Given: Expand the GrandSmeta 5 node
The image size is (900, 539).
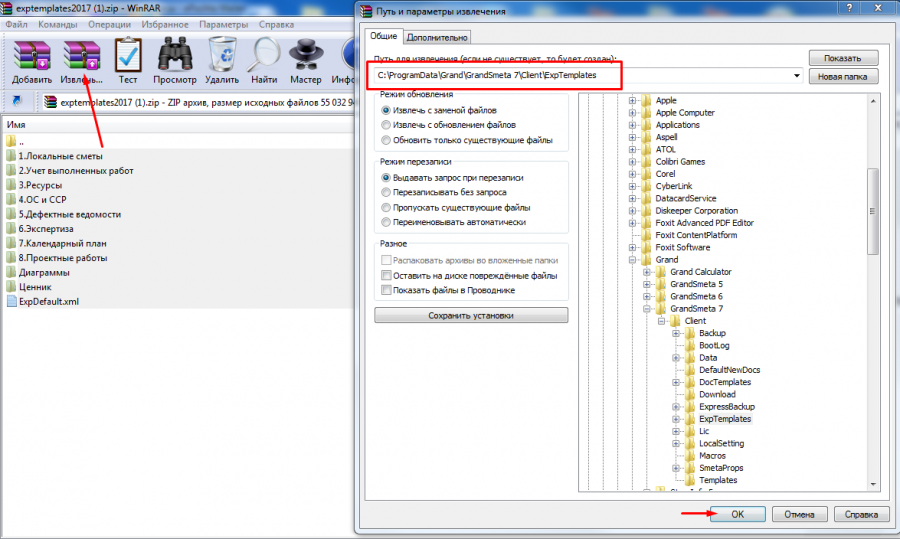Looking at the screenshot, I should [x=647, y=284].
